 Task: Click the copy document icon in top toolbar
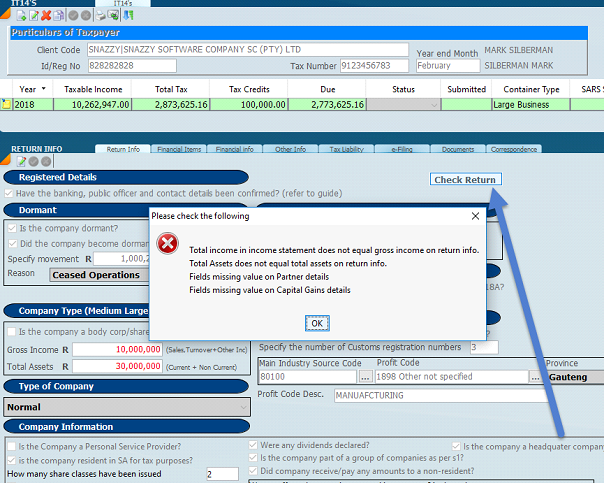pyautogui.click(x=59, y=16)
